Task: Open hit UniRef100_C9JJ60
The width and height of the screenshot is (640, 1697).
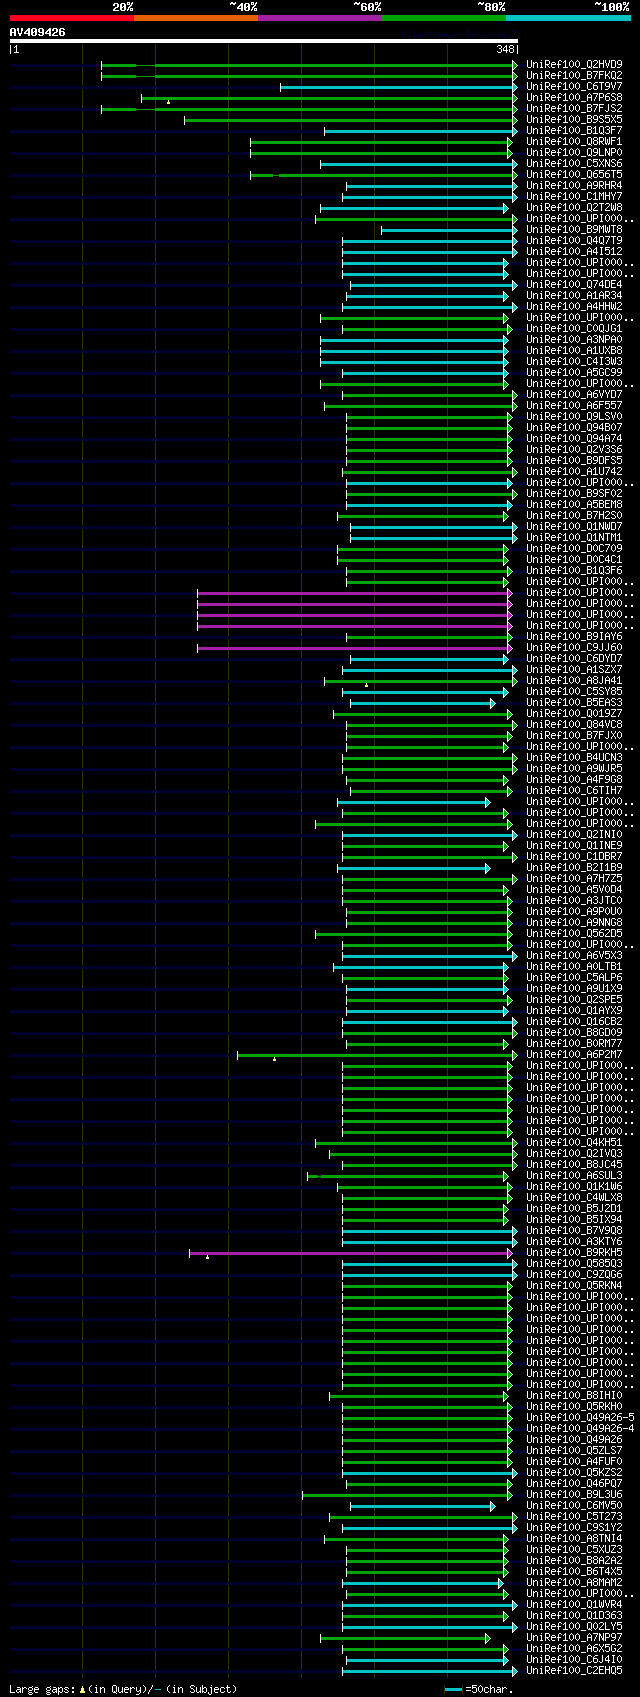Action: click(574, 648)
